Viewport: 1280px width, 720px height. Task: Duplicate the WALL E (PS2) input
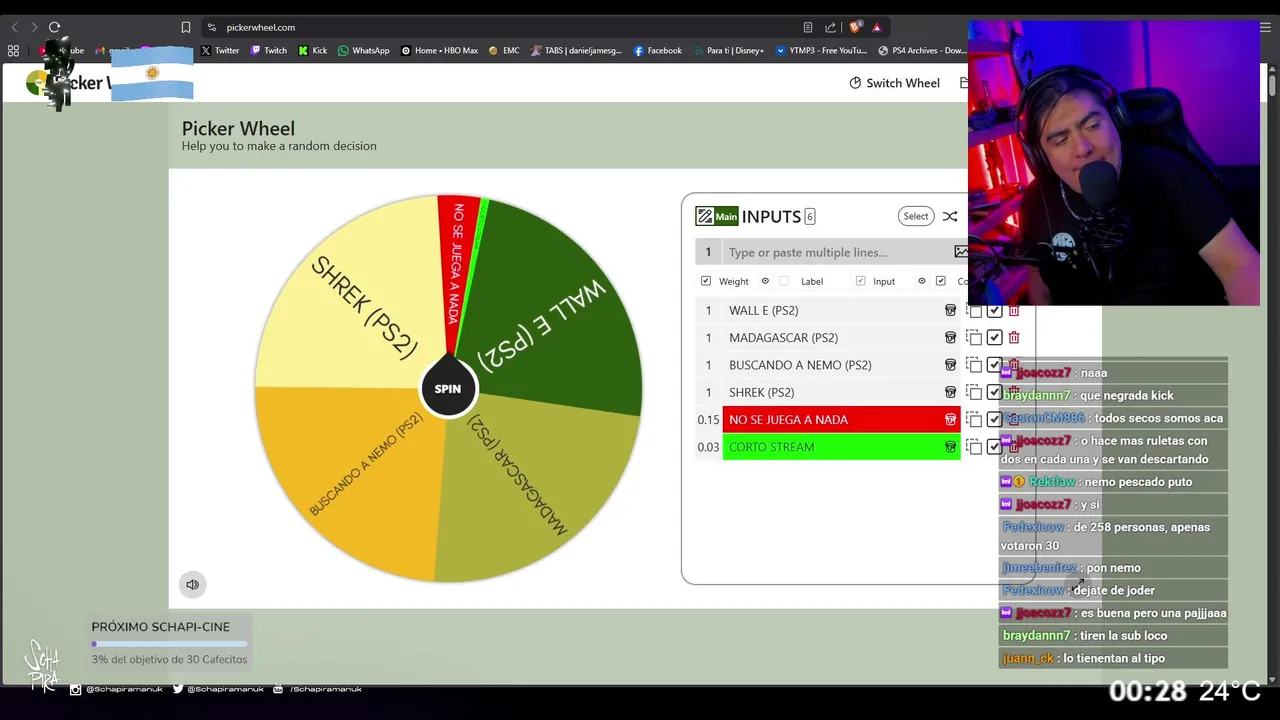click(x=974, y=310)
